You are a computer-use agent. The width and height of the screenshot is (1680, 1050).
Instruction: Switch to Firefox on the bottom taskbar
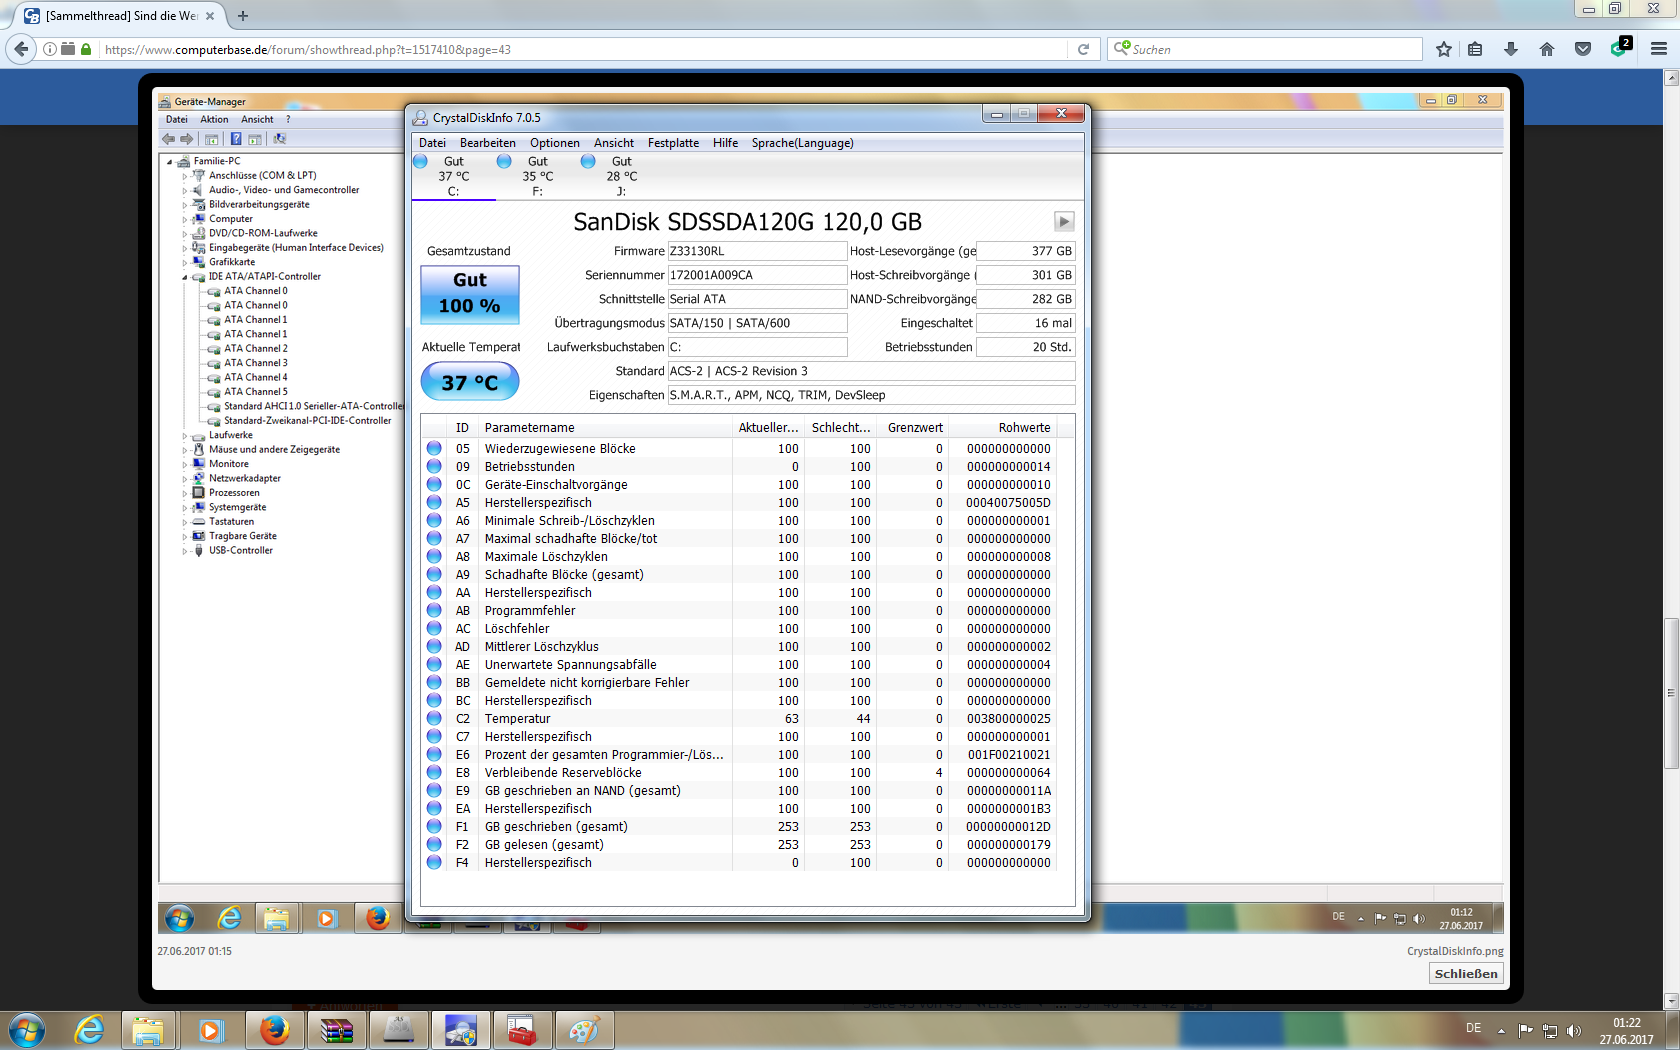tap(274, 1030)
